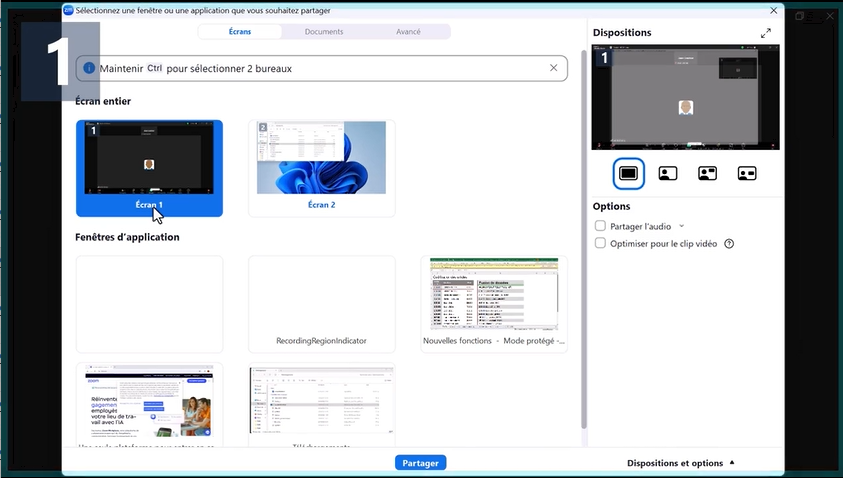Viewport: 843px width, 478px height.
Task: Open the Partager l'audio dropdown arrow
Action: [682, 226]
